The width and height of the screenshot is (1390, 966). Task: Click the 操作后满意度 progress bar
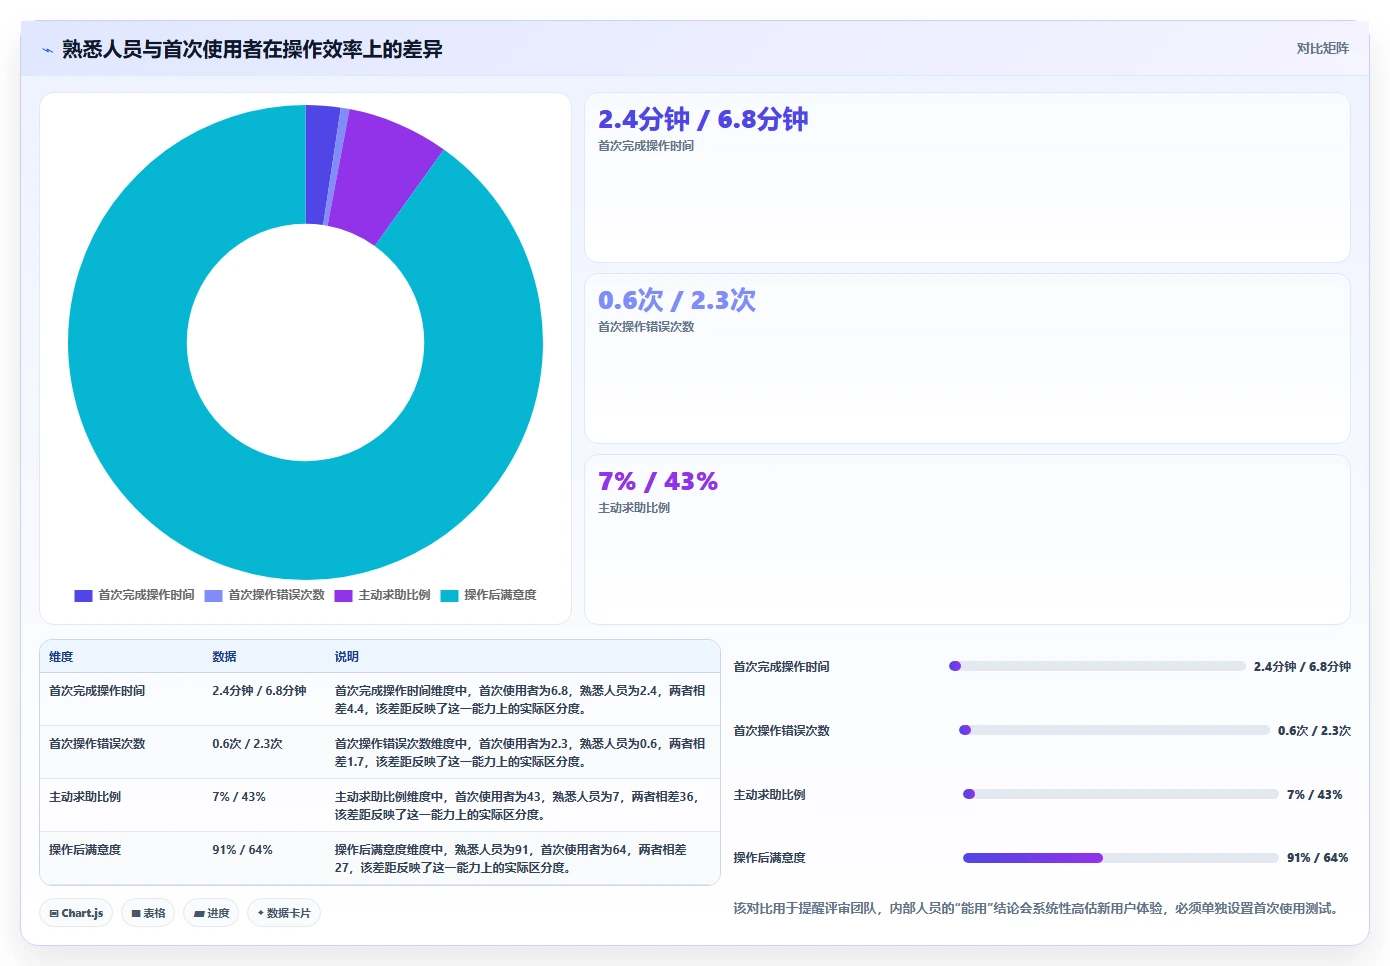pyautogui.click(x=1121, y=858)
